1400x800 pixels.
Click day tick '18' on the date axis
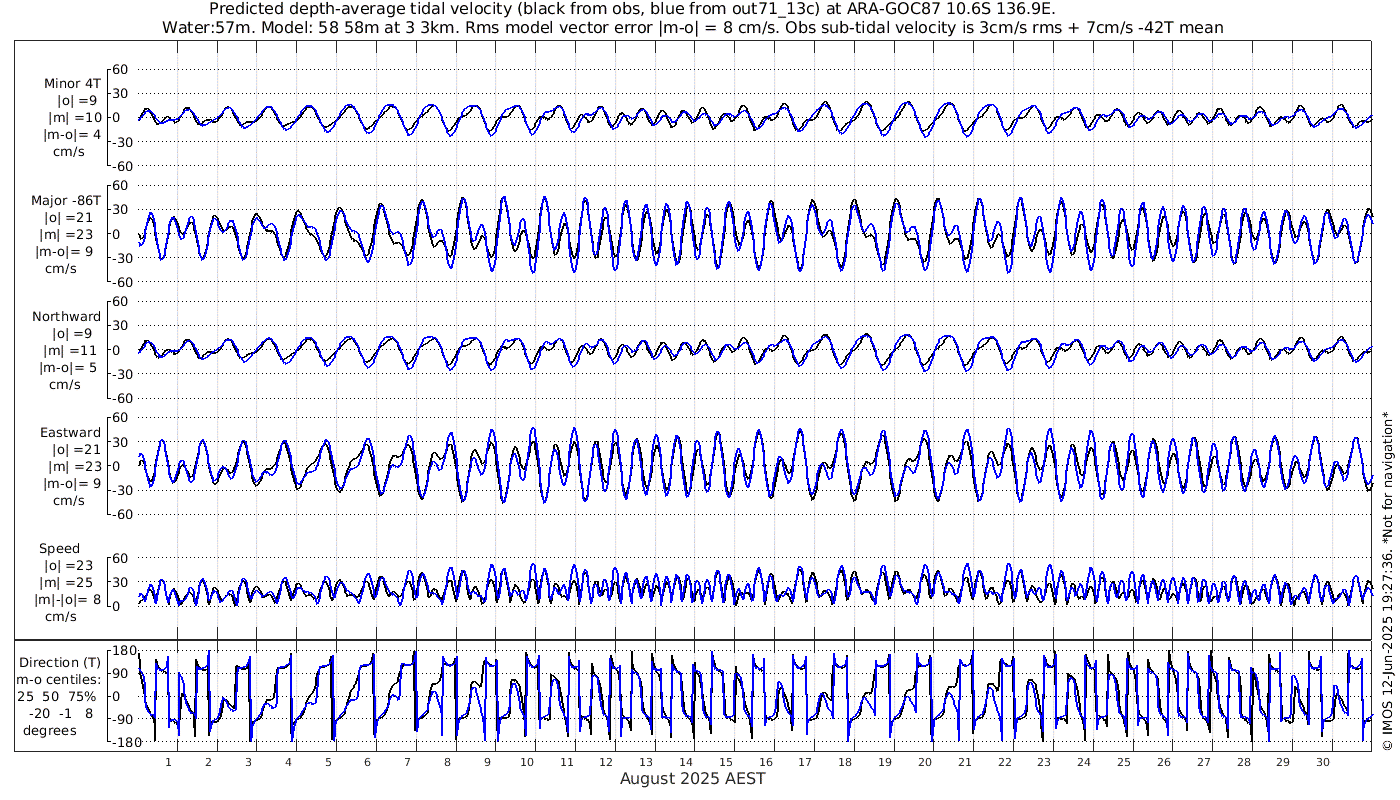click(845, 762)
